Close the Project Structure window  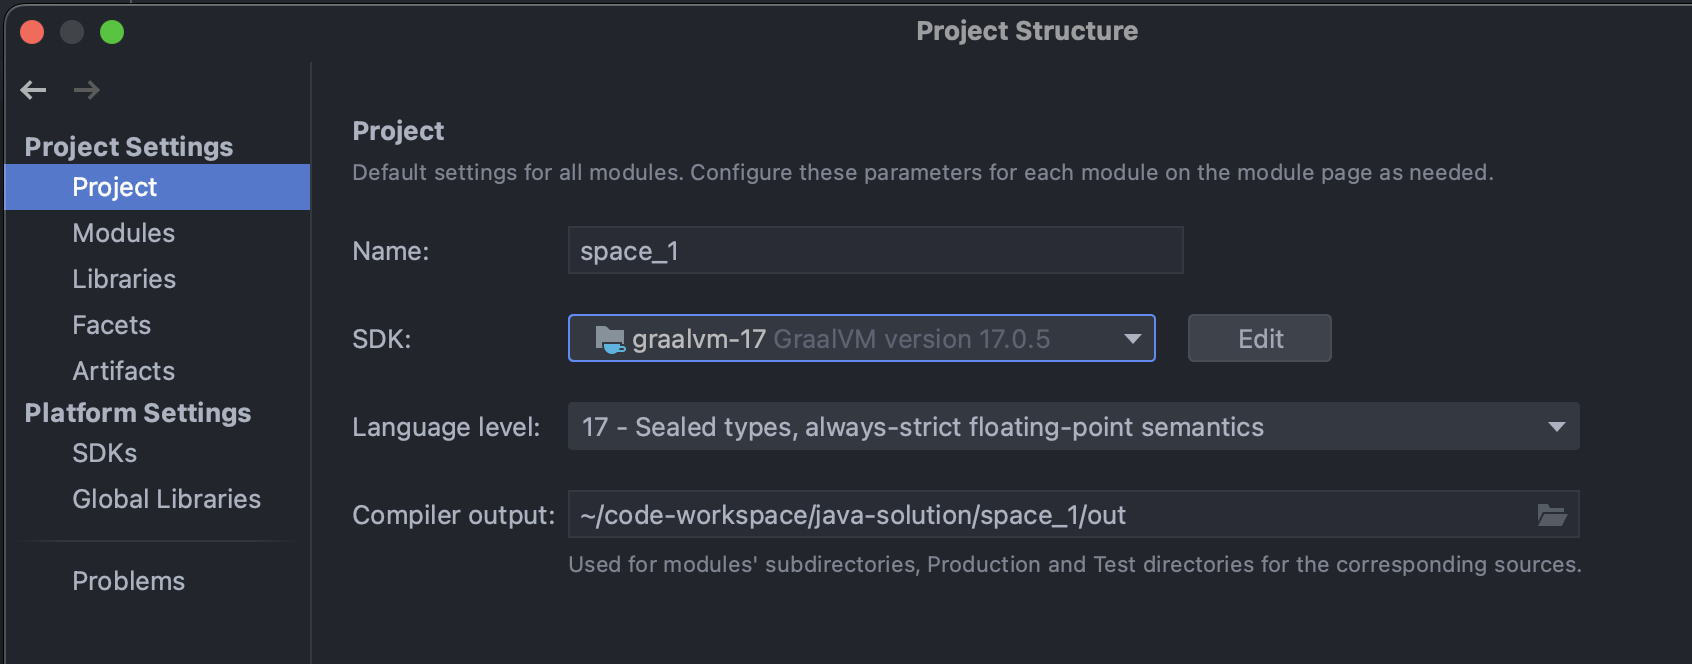point(32,32)
